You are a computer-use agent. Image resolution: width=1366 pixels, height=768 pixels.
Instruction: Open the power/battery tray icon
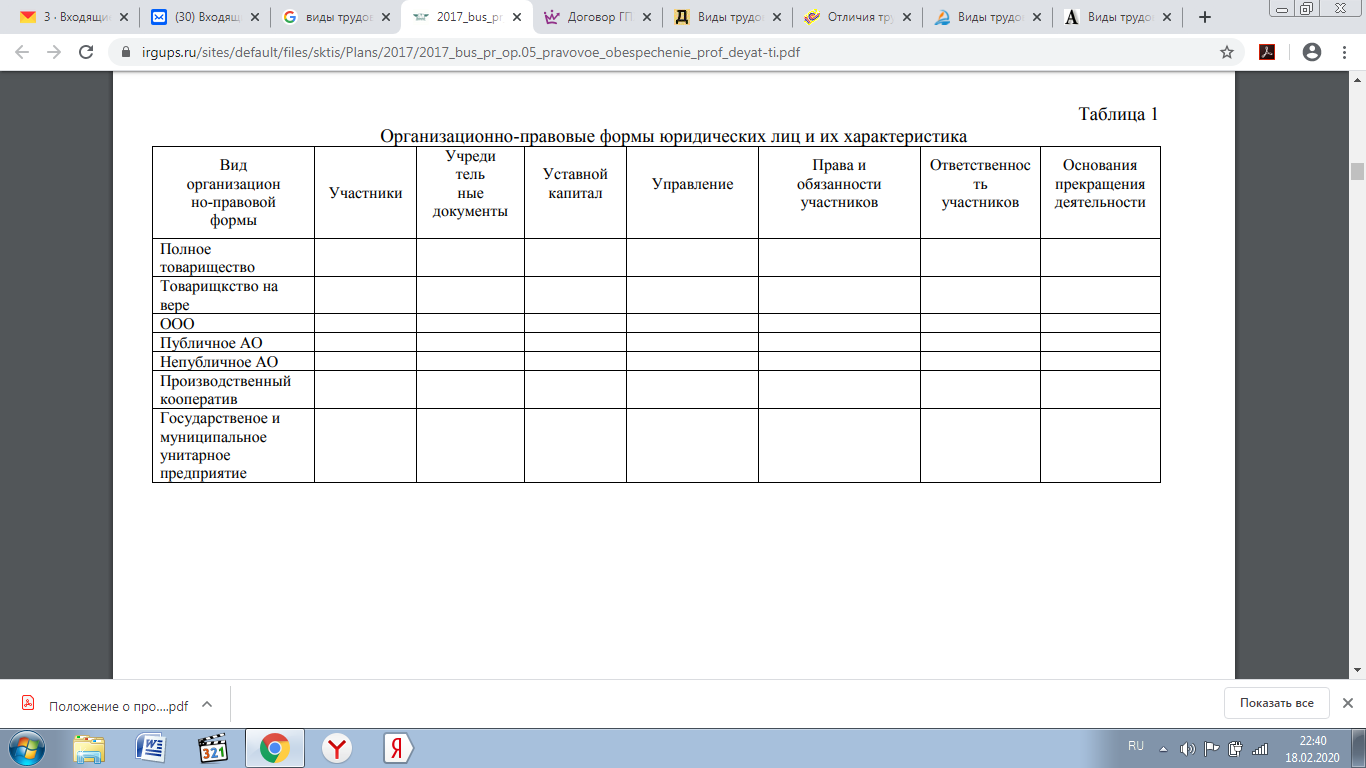(x=1235, y=748)
